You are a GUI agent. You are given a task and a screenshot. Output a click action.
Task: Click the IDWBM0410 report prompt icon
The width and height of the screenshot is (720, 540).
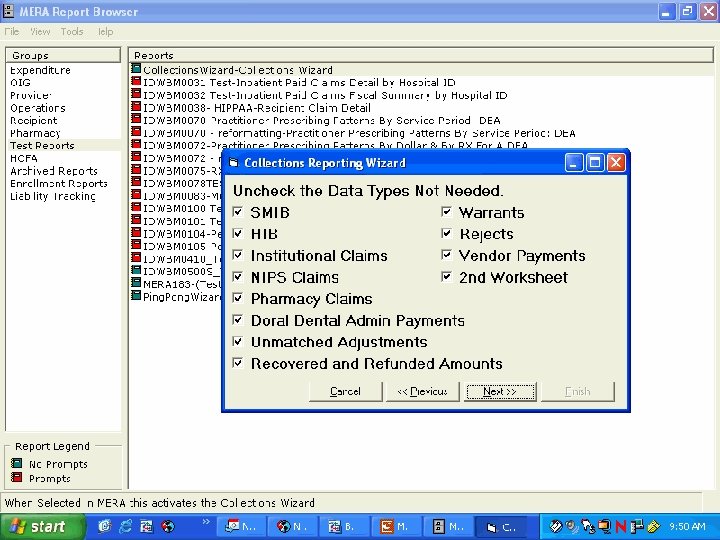pos(136,258)
